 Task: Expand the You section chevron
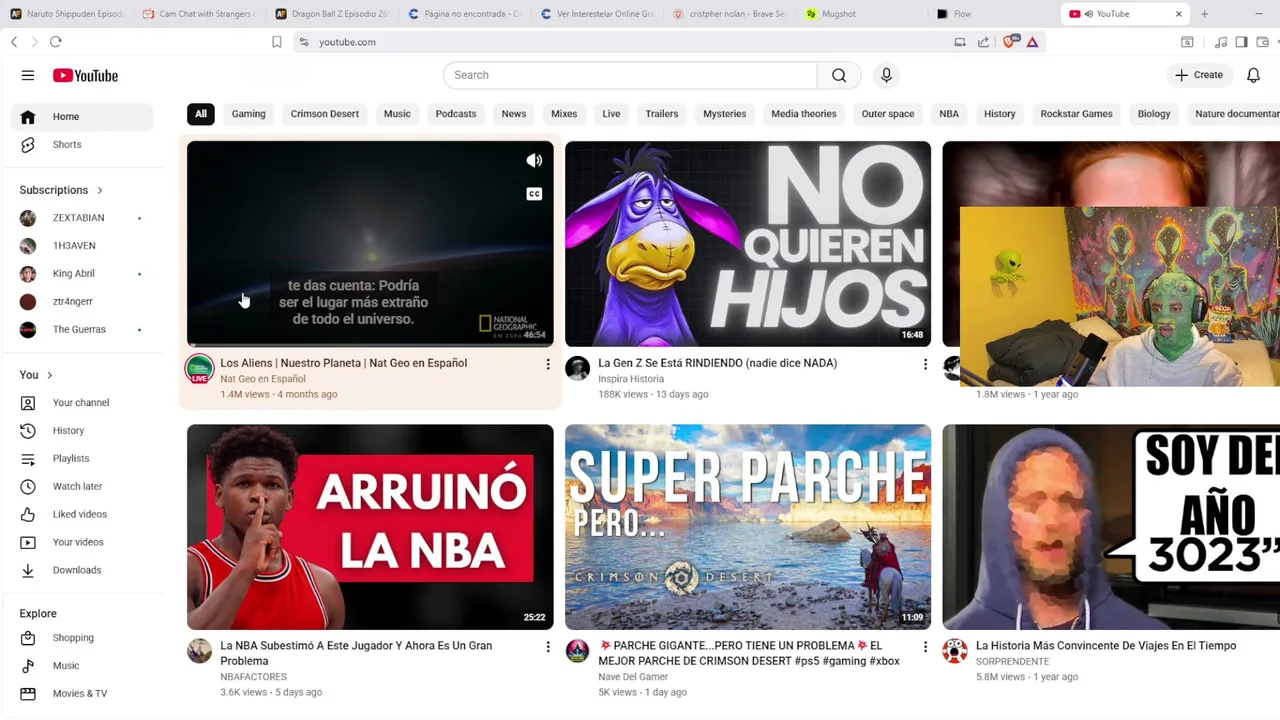click(x=49, y=375)
